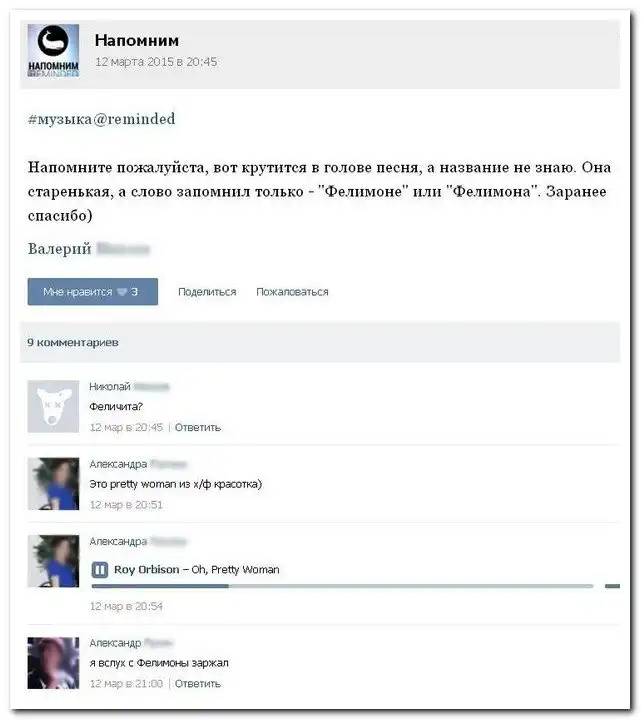This screenshot has width=641, height=720.
Task: Open the 9 комментариев header
Action: [73, 343]
